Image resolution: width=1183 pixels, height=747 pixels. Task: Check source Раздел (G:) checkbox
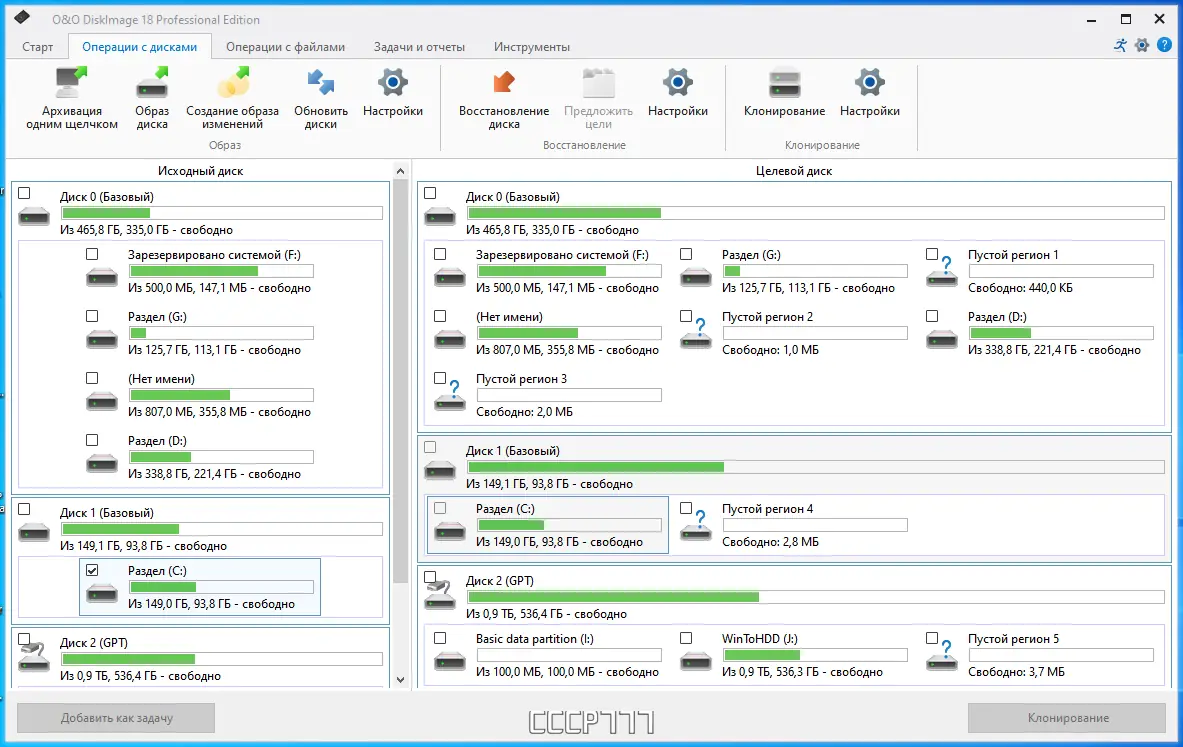[92, 316]
